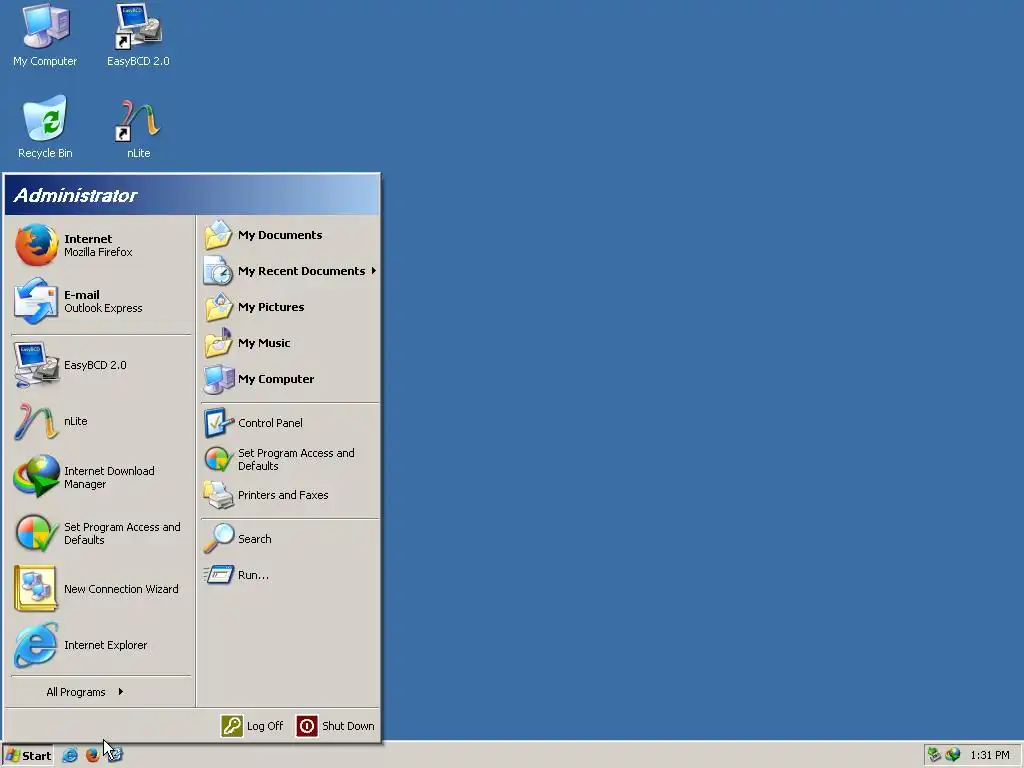Open Internet Download Manager
This screenshot has height=768, width=1024.
[101, 477]
